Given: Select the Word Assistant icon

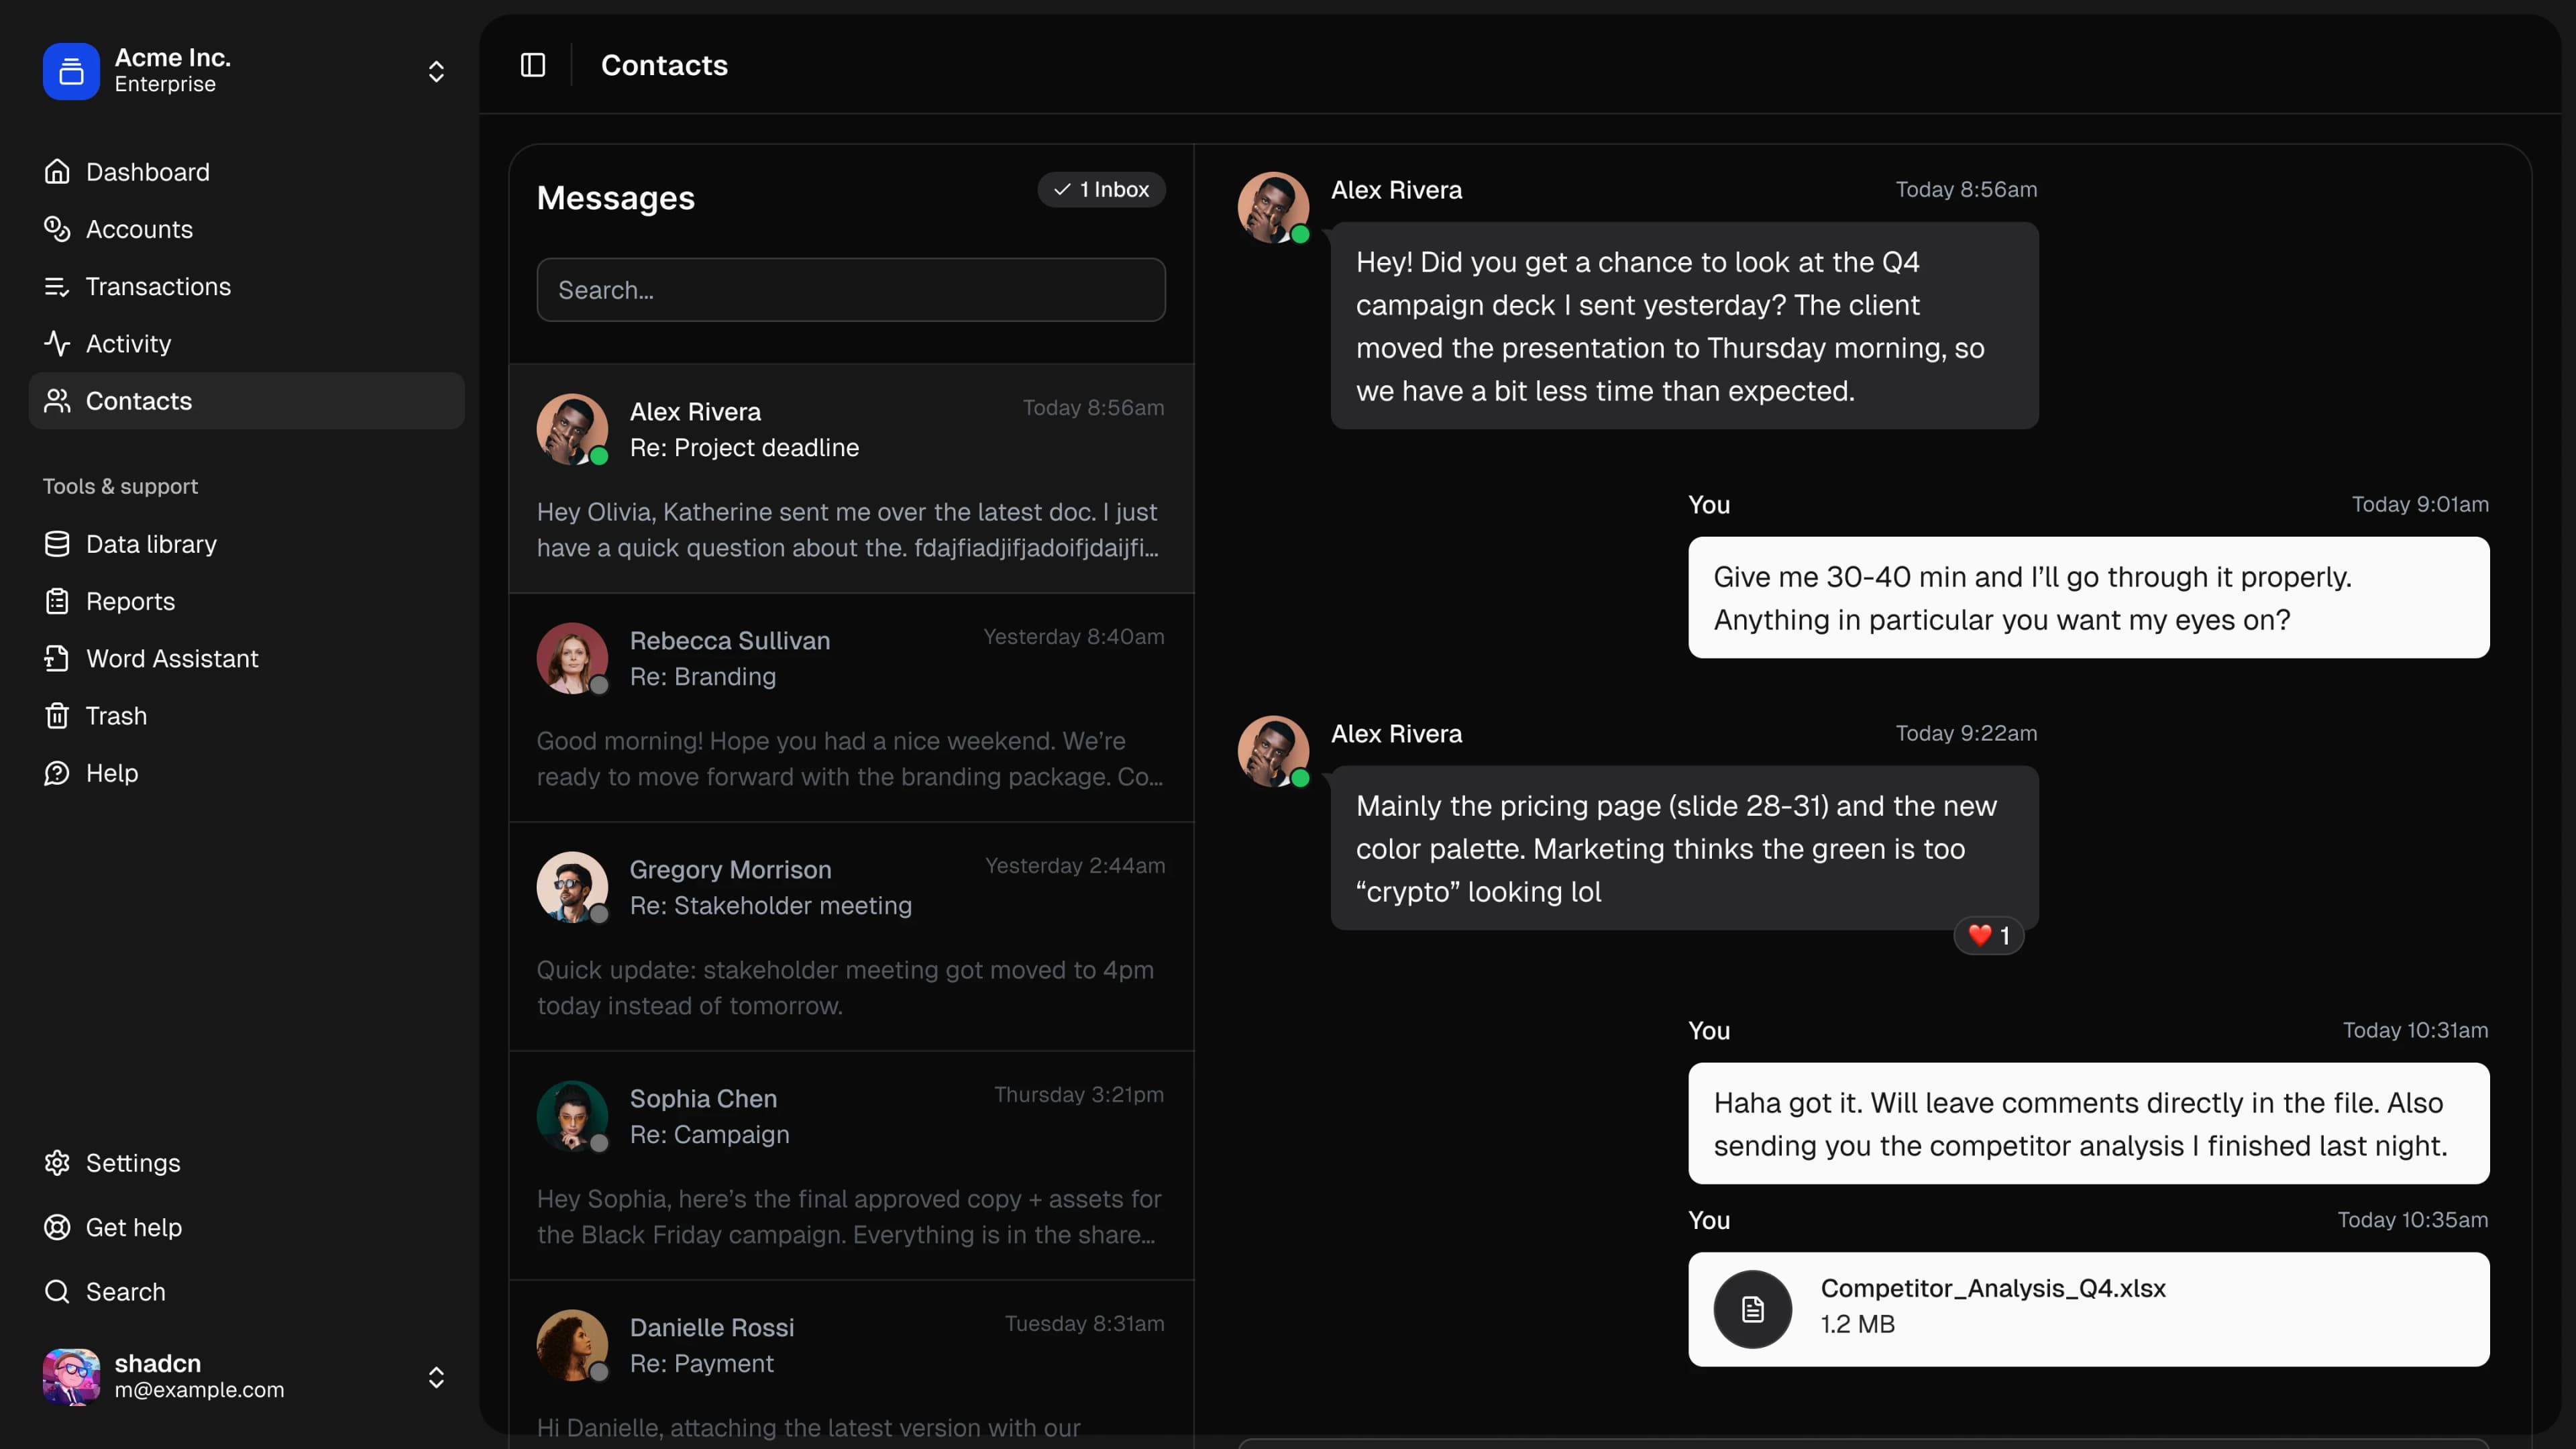Looking at the screenshot, I should point(57,658).
